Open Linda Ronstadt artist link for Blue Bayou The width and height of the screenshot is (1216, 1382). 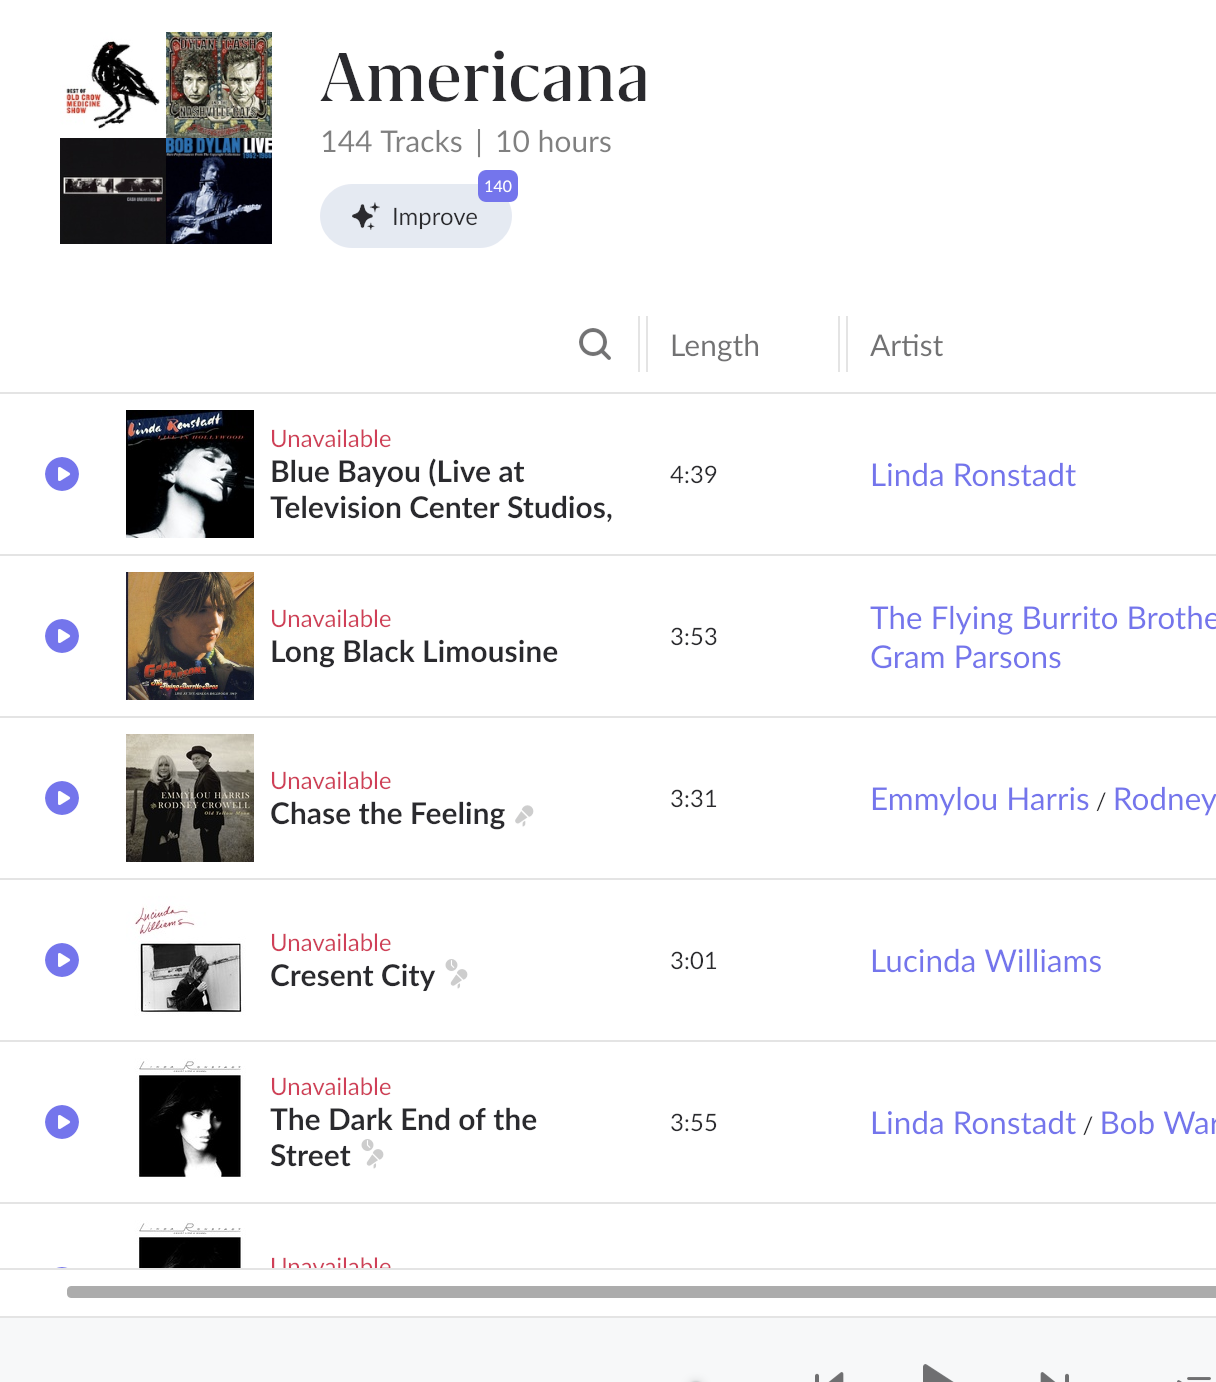(973, 475)
